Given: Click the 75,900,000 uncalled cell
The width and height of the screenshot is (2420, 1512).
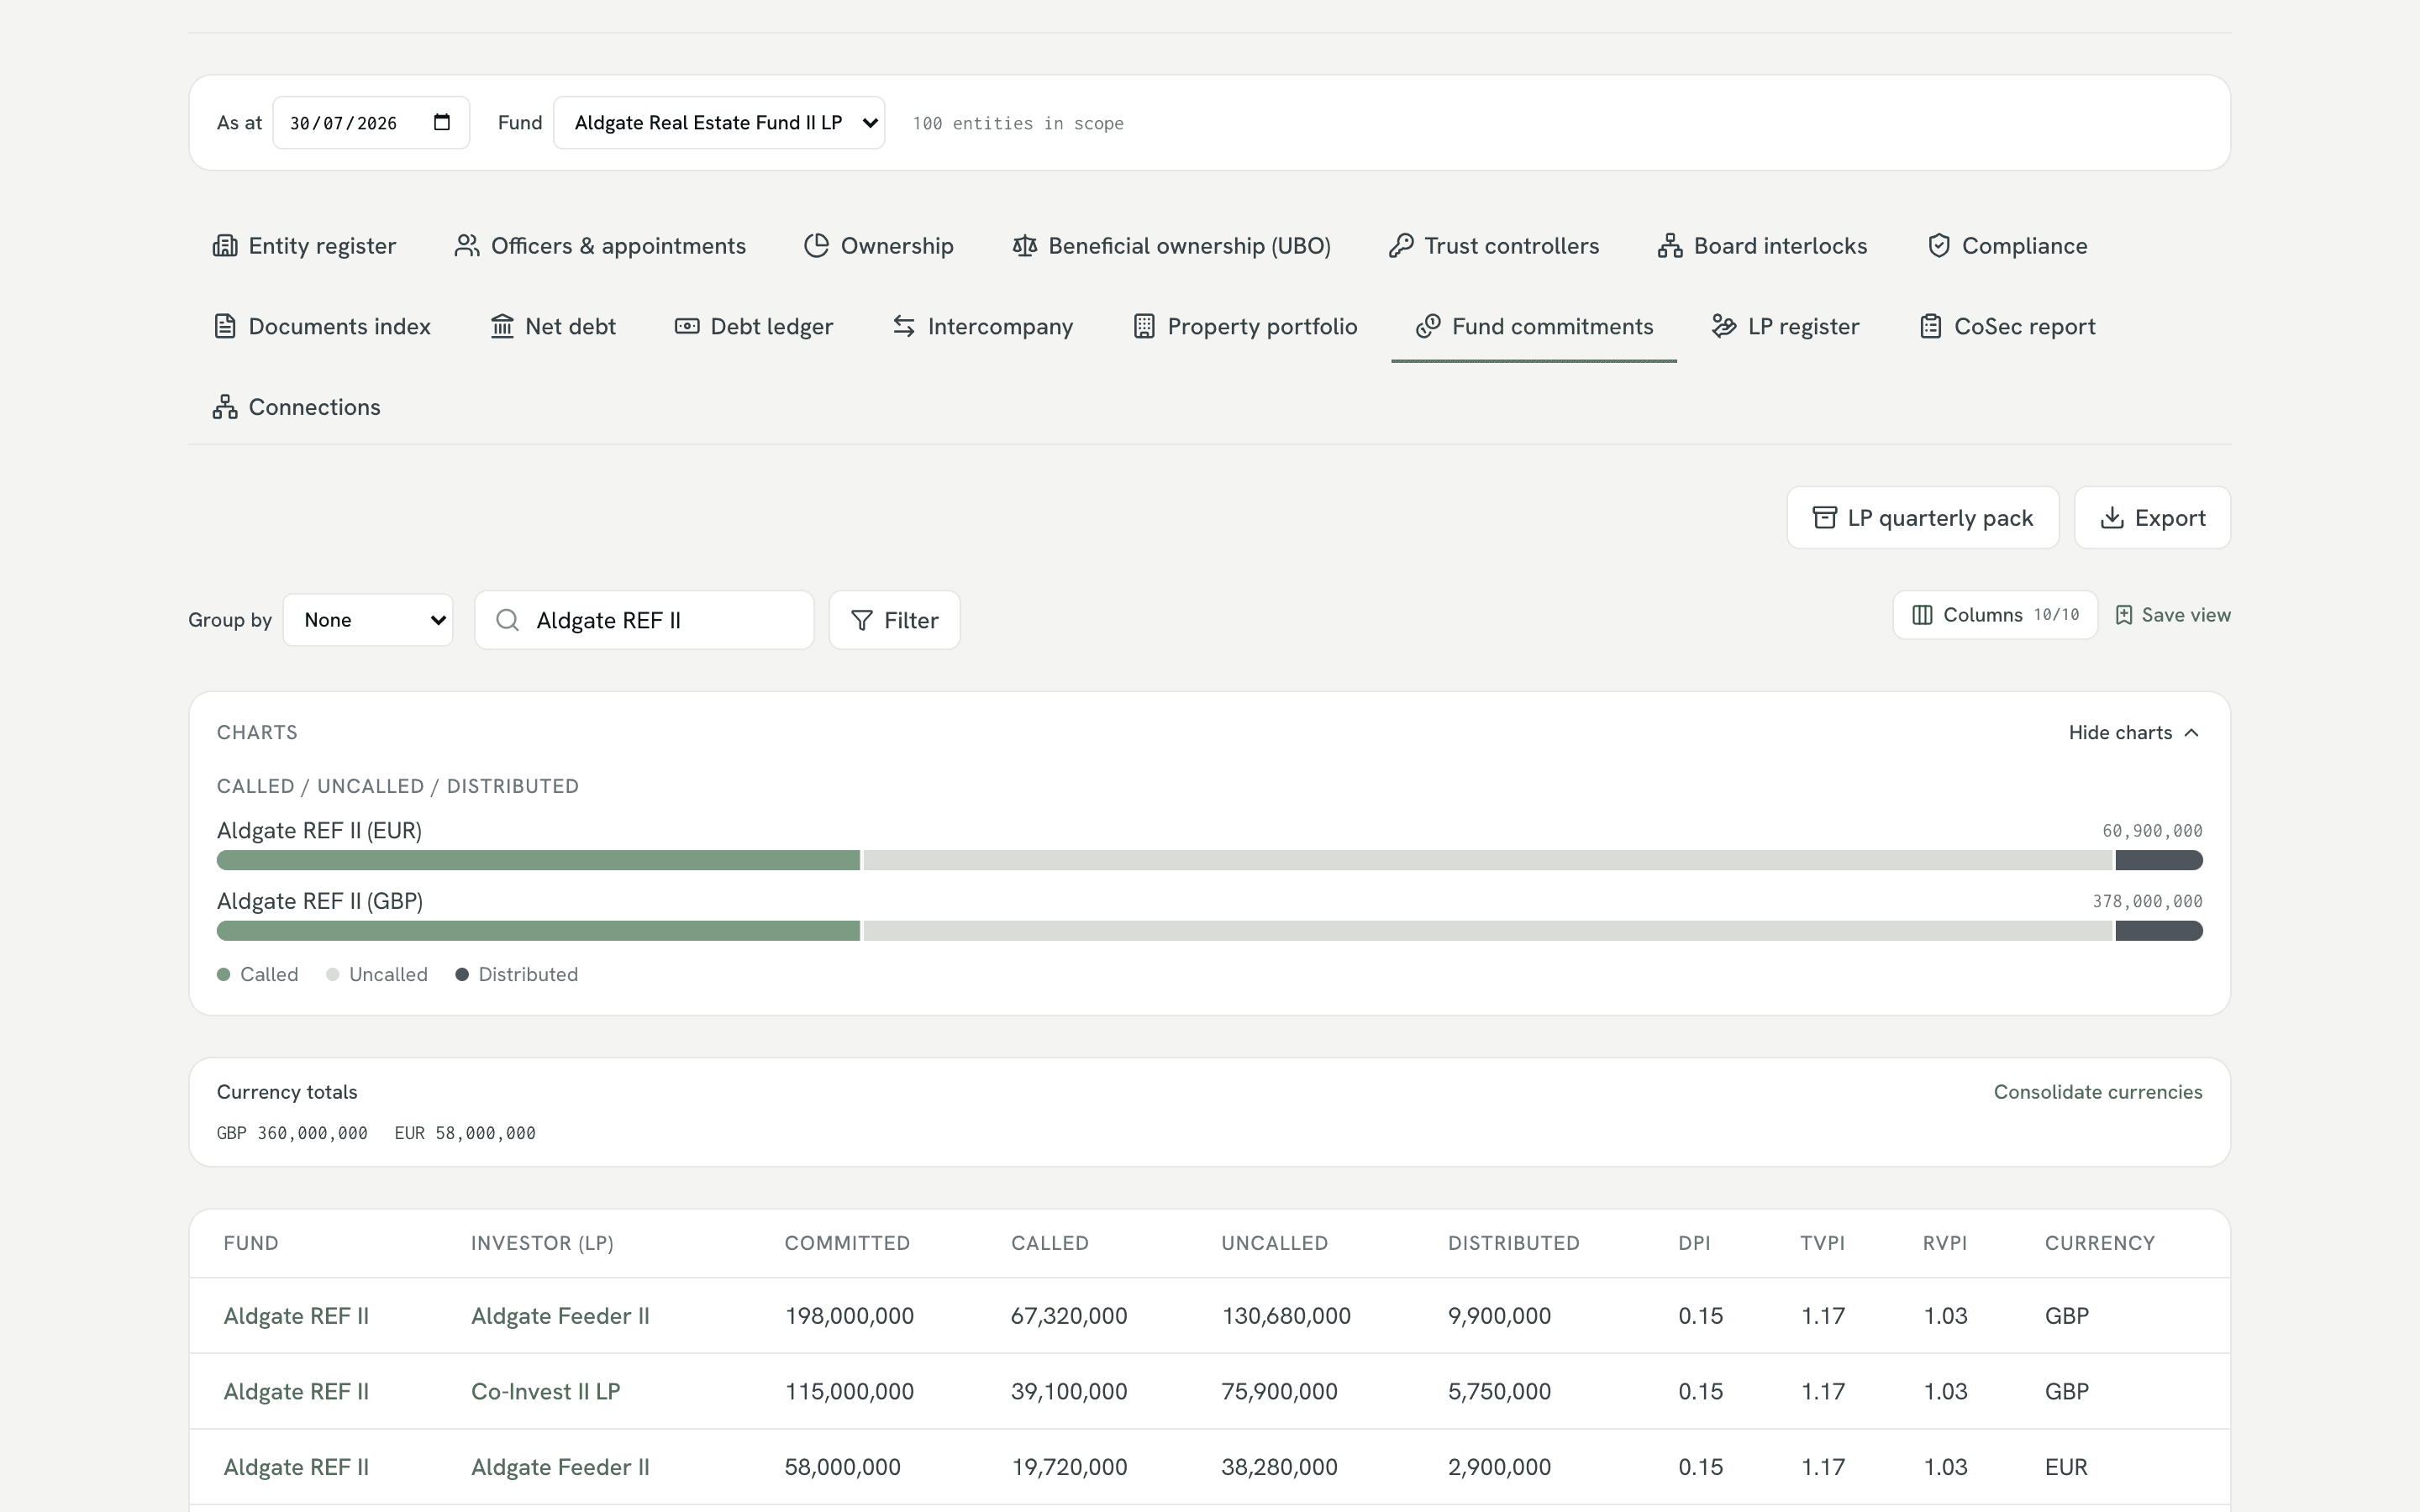Looking at the screenshot, I should pos(1279,1391).
